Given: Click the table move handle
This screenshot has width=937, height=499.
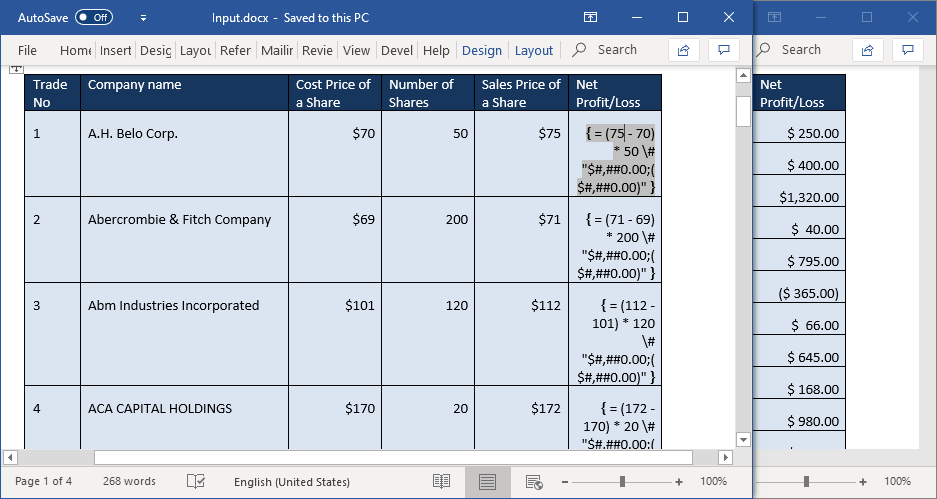Looking at the screenshot, I should click(x=15, y=69).
